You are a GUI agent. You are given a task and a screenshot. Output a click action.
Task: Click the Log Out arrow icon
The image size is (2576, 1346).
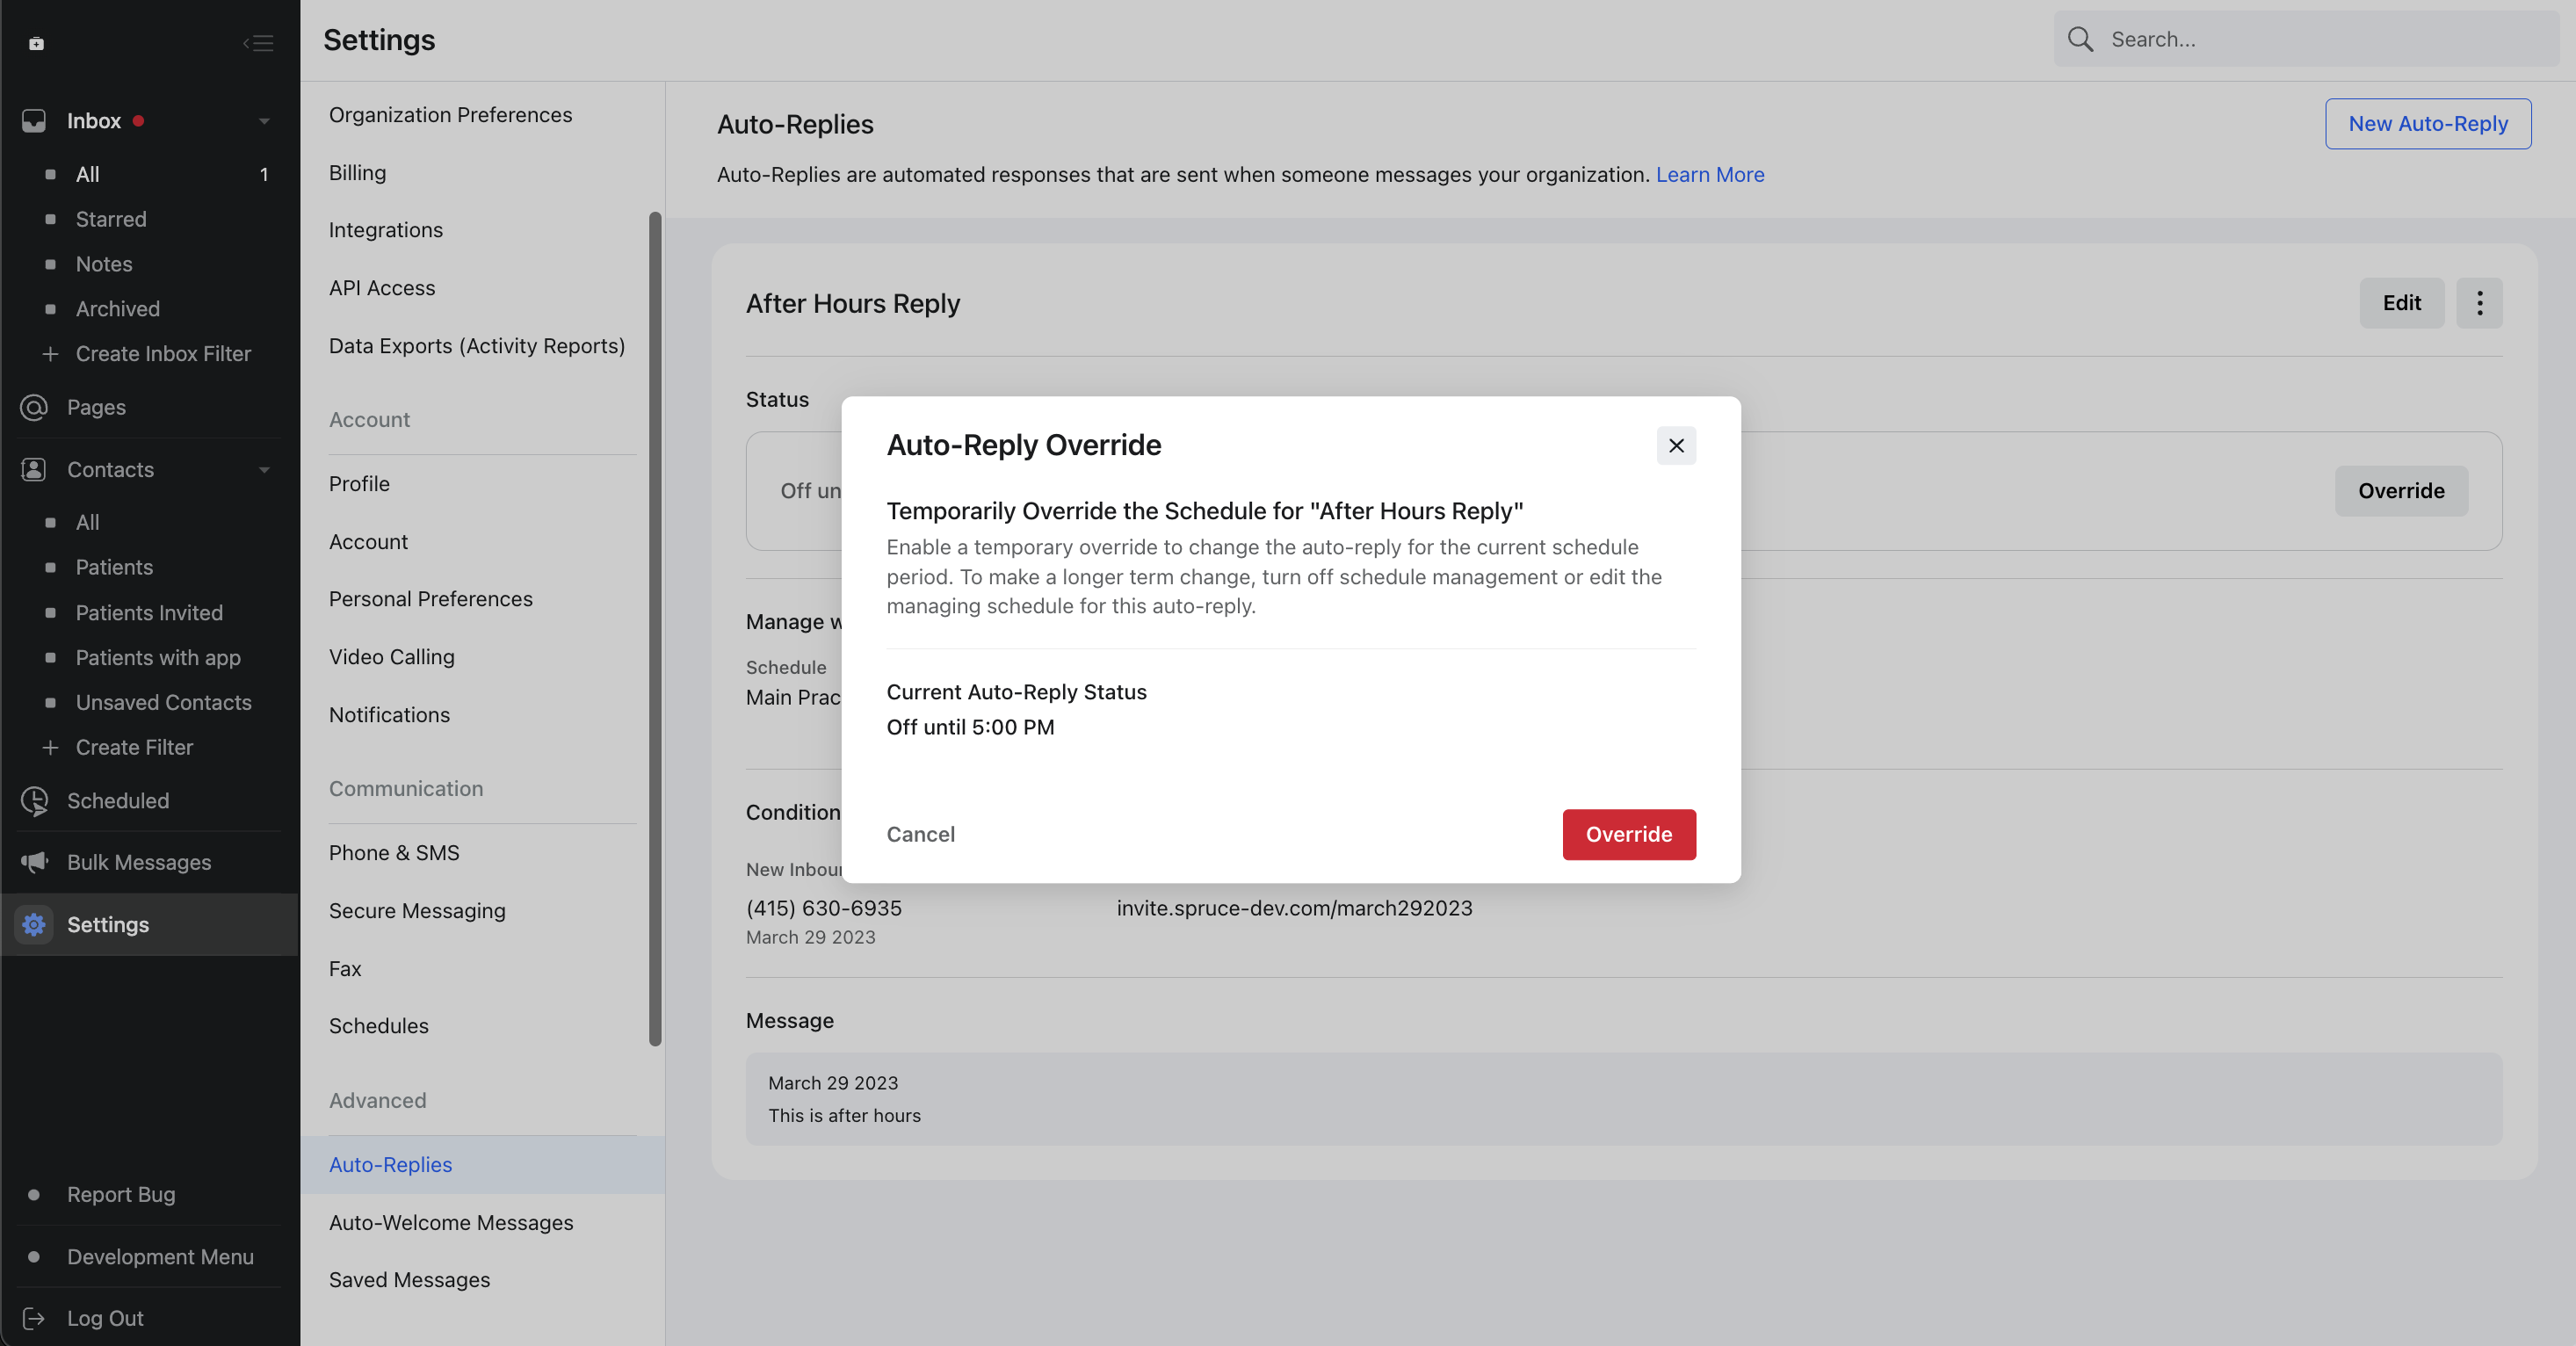tap(34, 1318)
